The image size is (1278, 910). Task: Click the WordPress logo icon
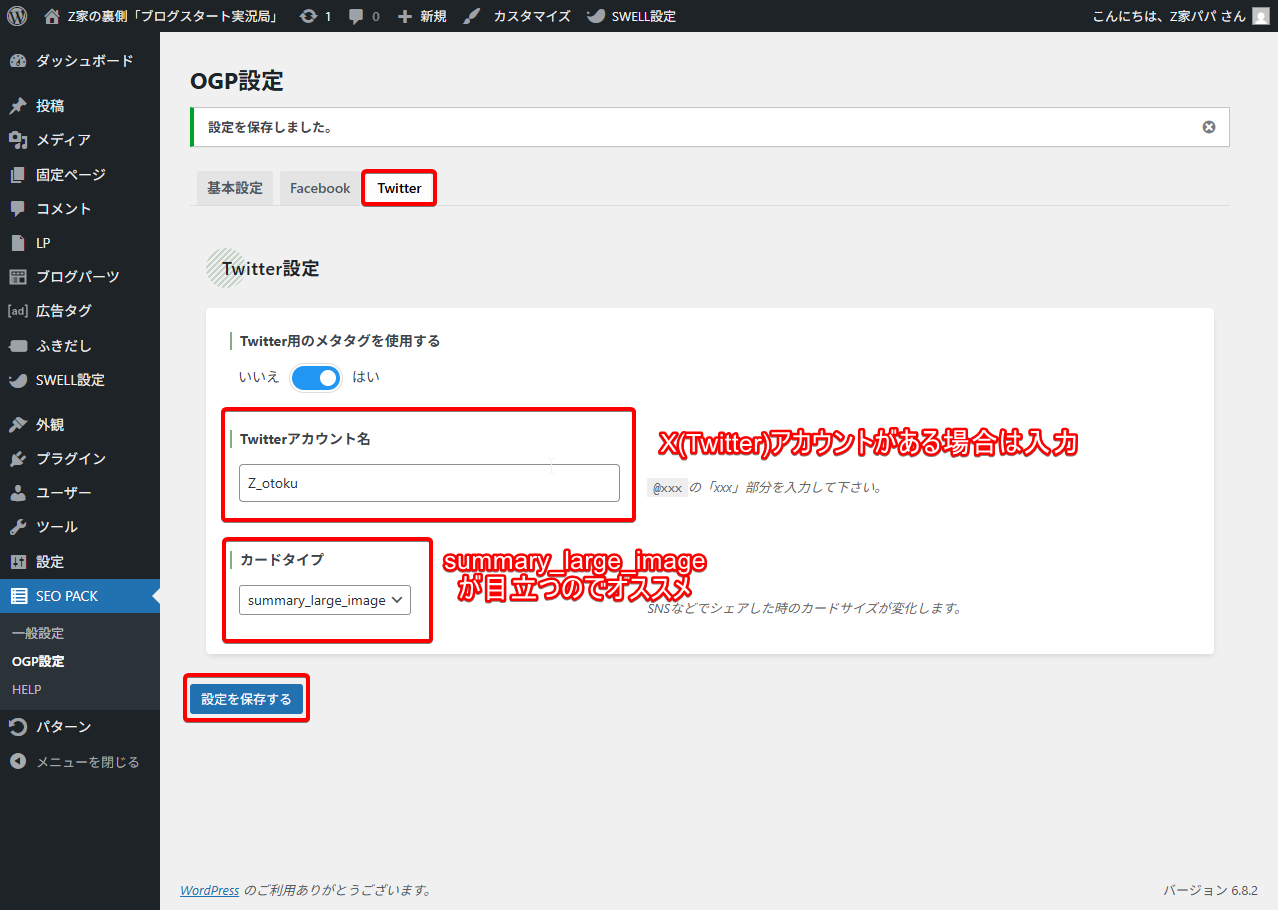[x=16, y=16]
